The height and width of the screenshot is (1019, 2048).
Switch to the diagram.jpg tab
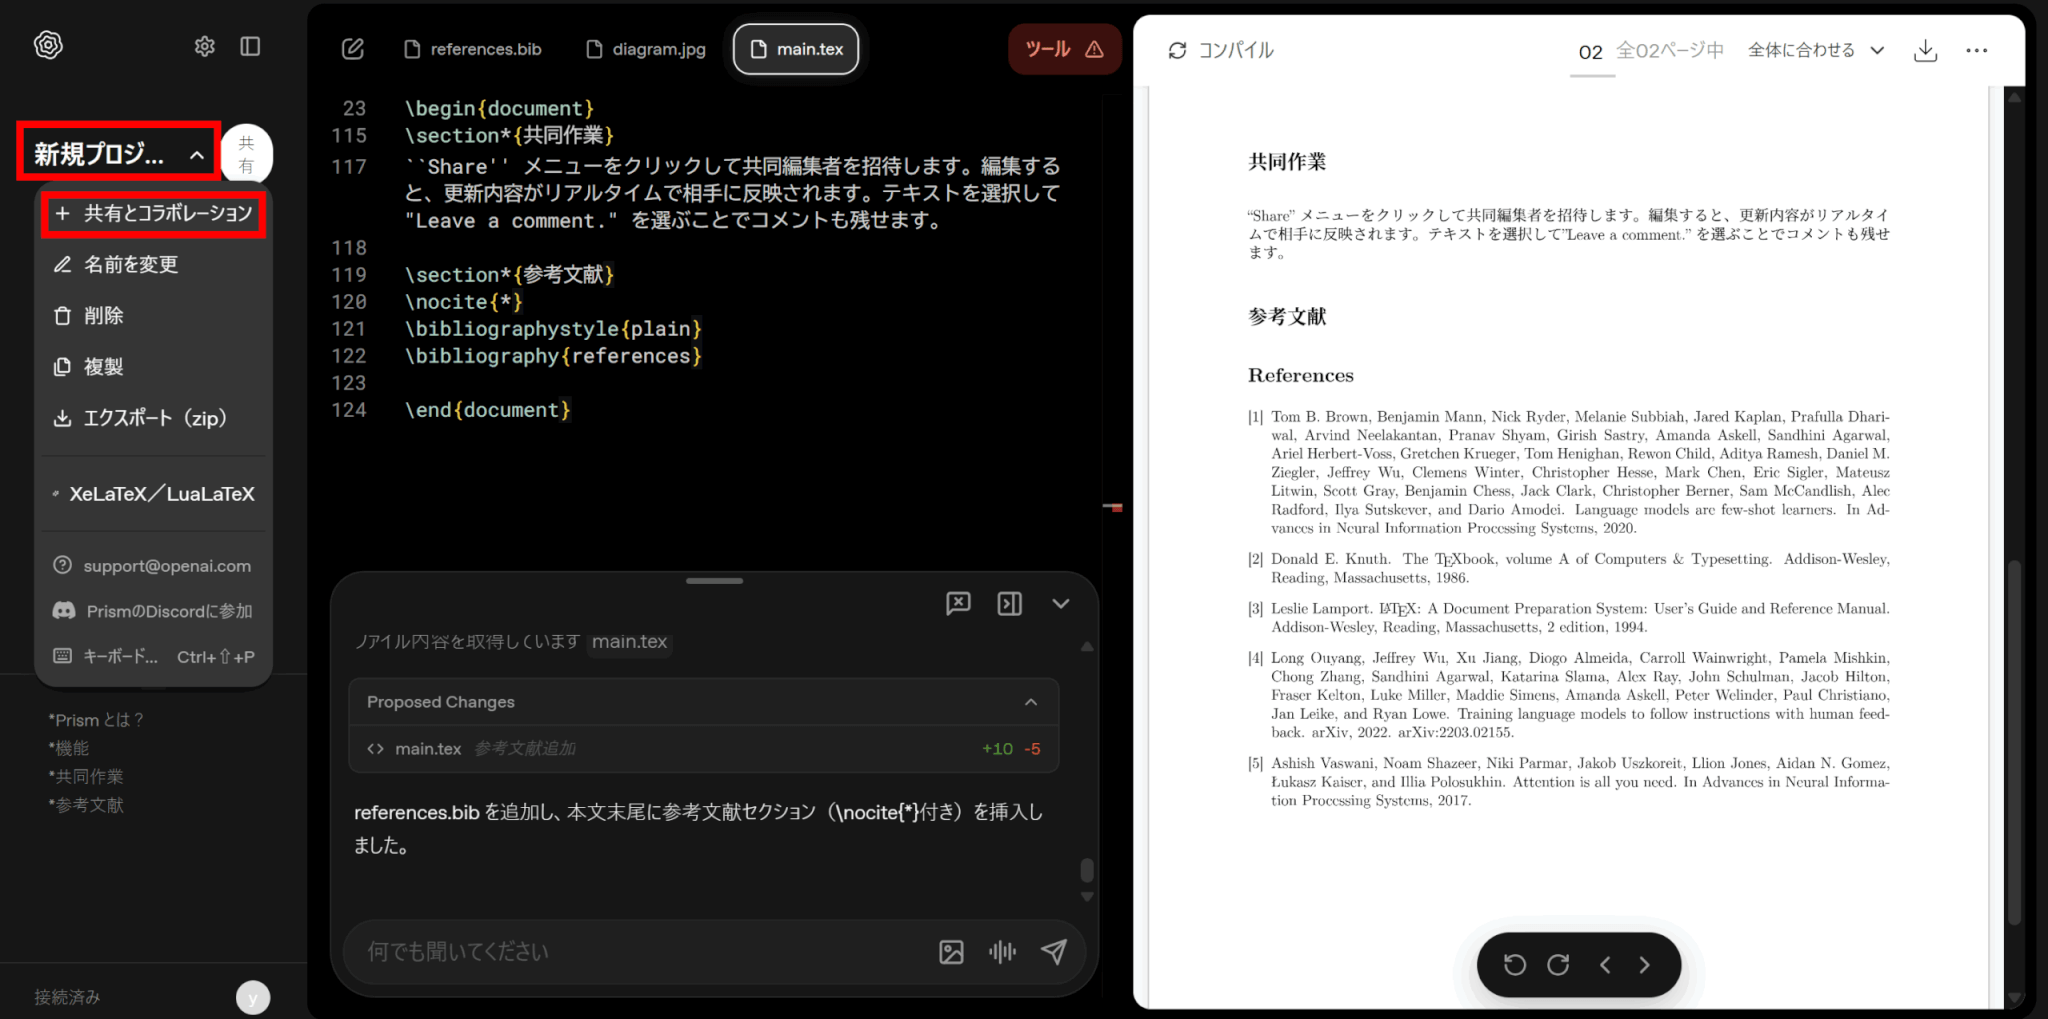tap(646, 49)
